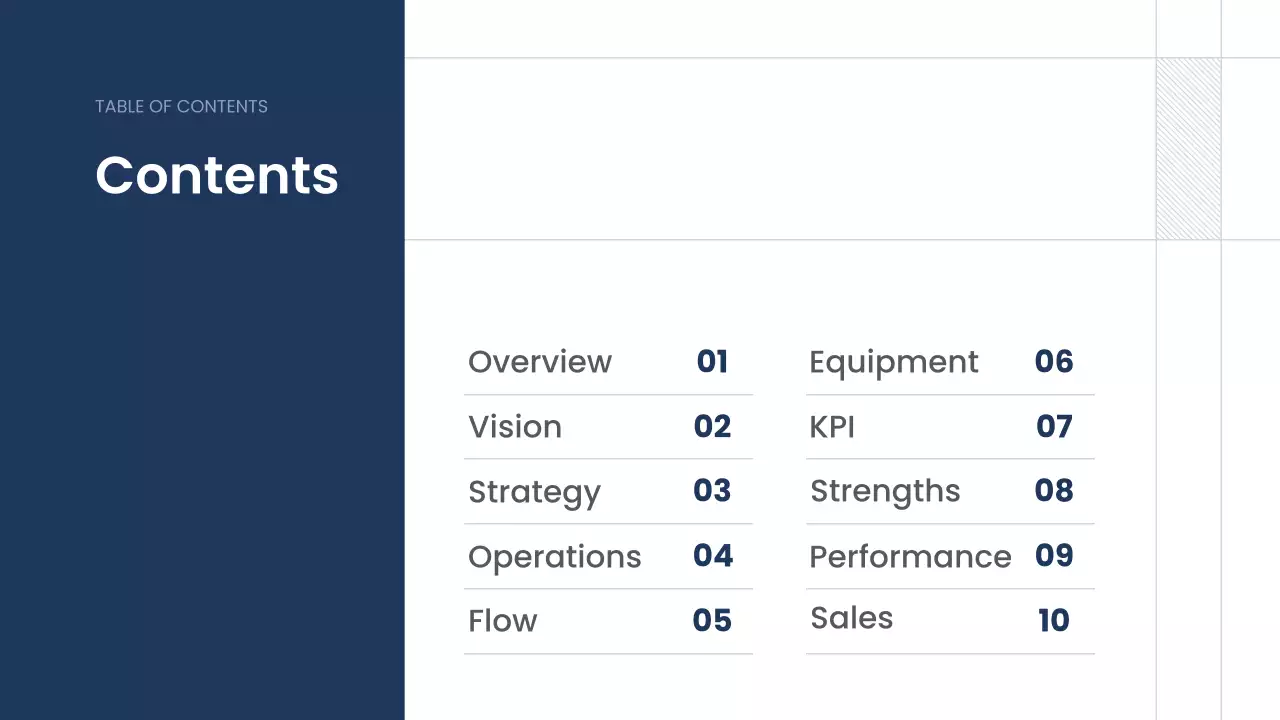Jump to the Flow section
The width and height of the screenshot is (1280, 720).
coord(503,621)
